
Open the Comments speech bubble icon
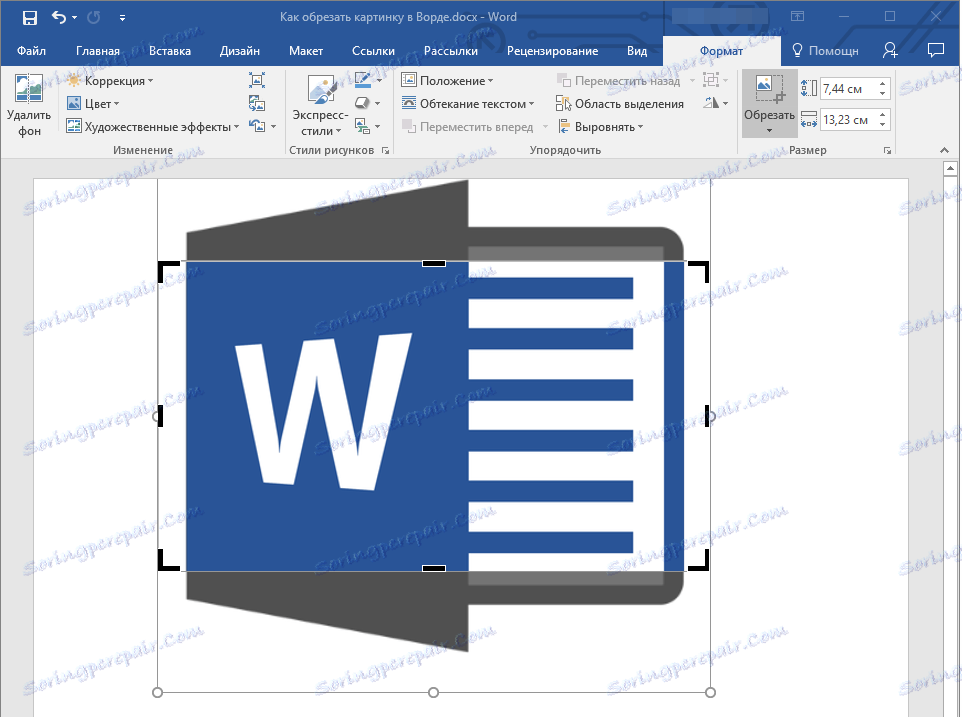pyautogui.click(x=936, y=50)
